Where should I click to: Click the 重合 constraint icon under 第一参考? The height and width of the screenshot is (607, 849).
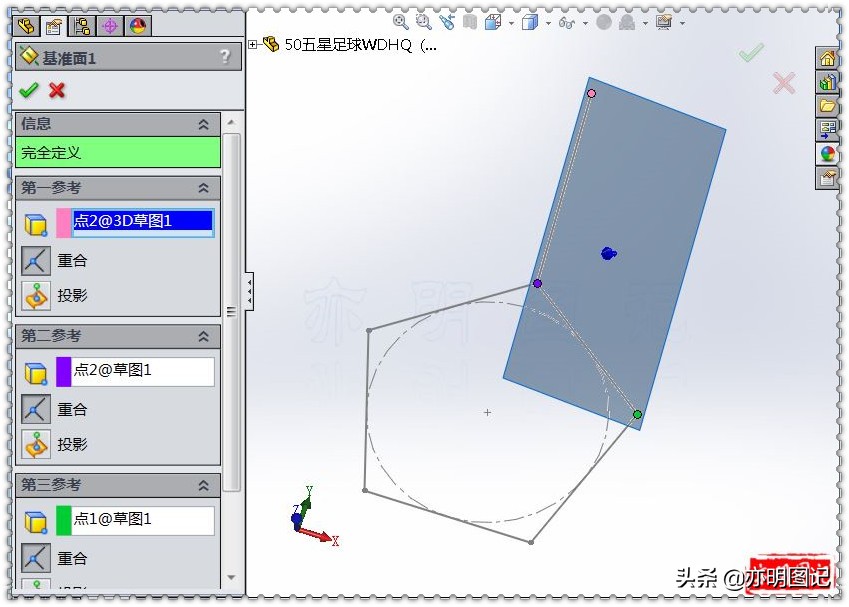point(35,260)
